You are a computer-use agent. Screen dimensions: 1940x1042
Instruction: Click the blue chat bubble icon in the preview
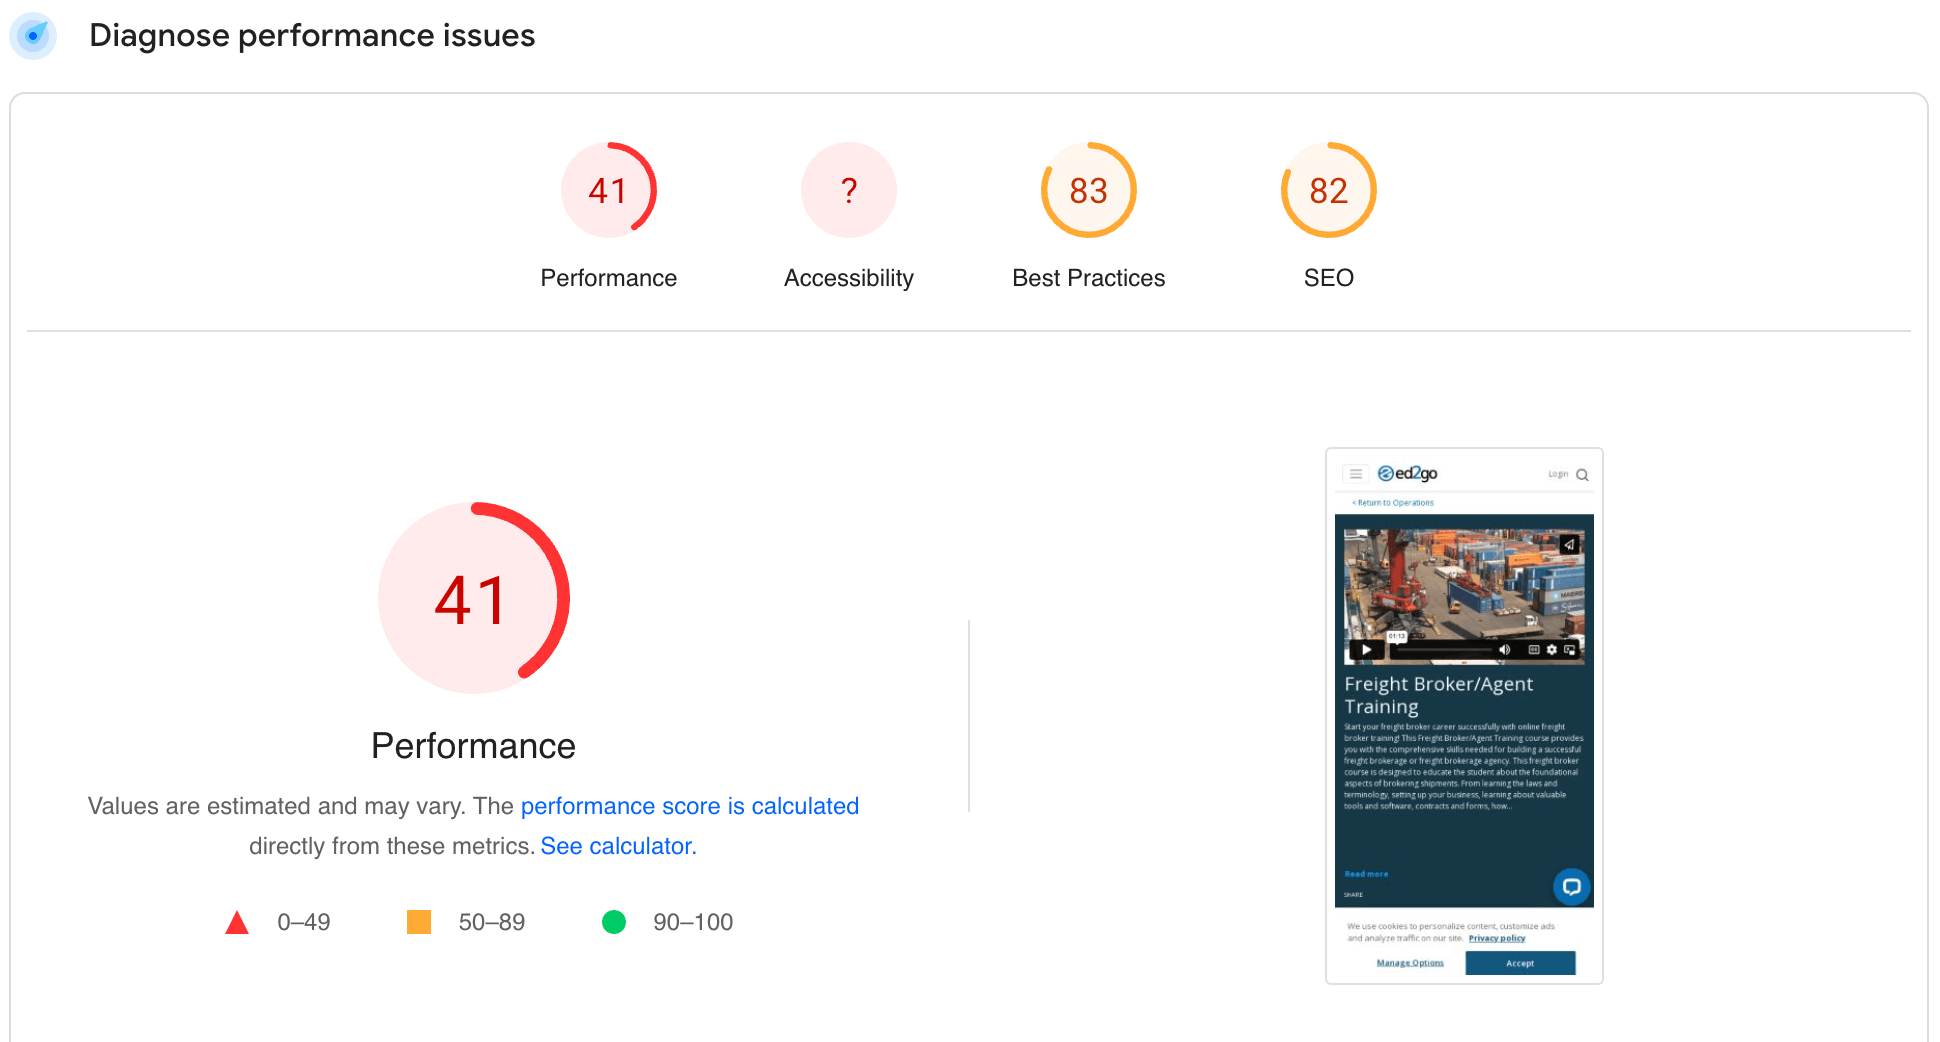pyautogui.click(x=1571, y=885)
